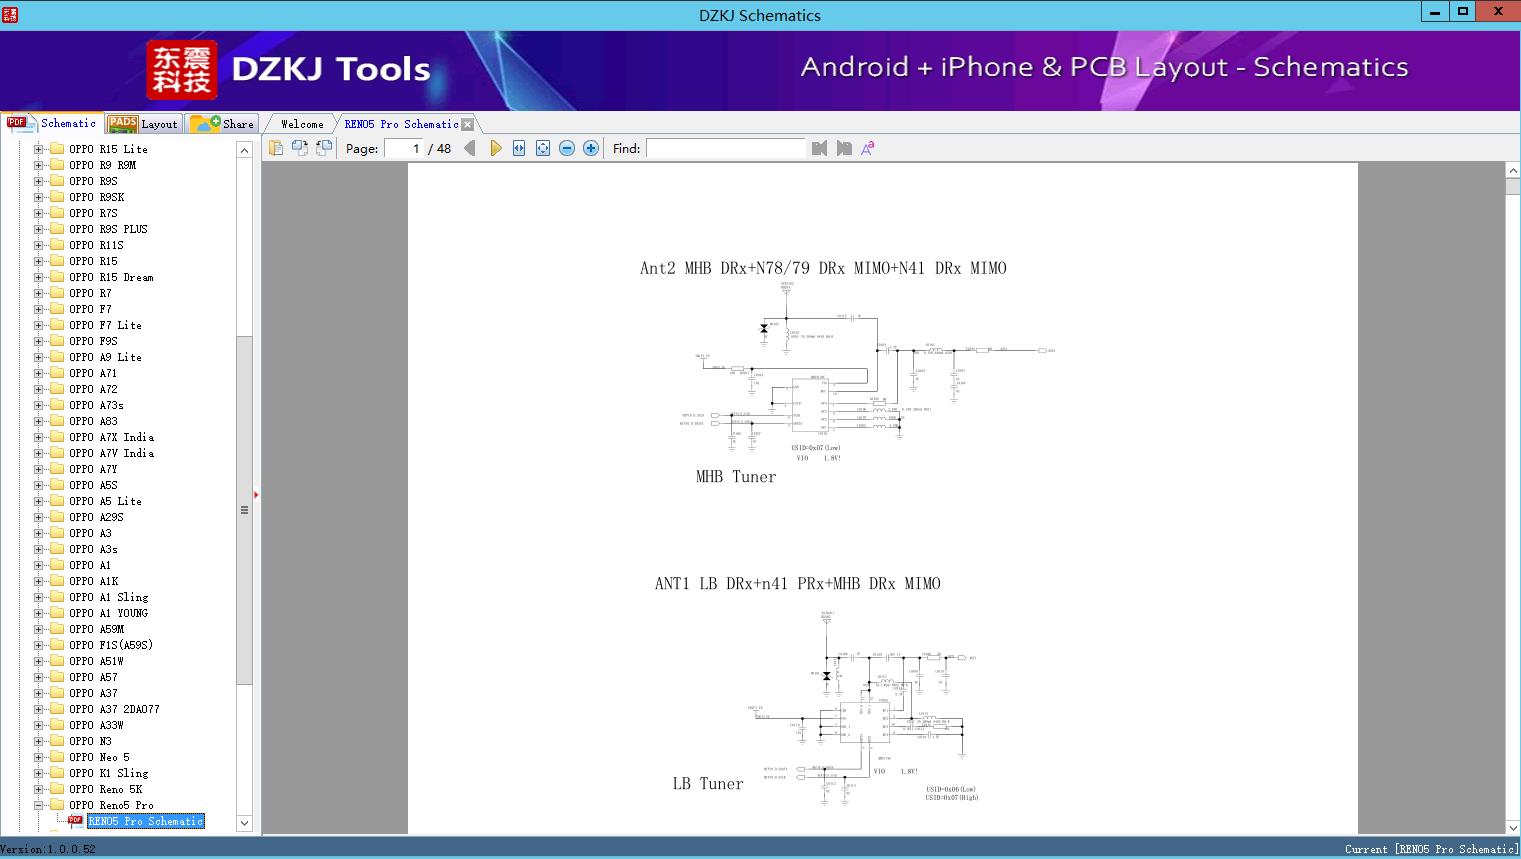
Task: Click the tree panel scroll up arrow
Action: tap(244, 150)
